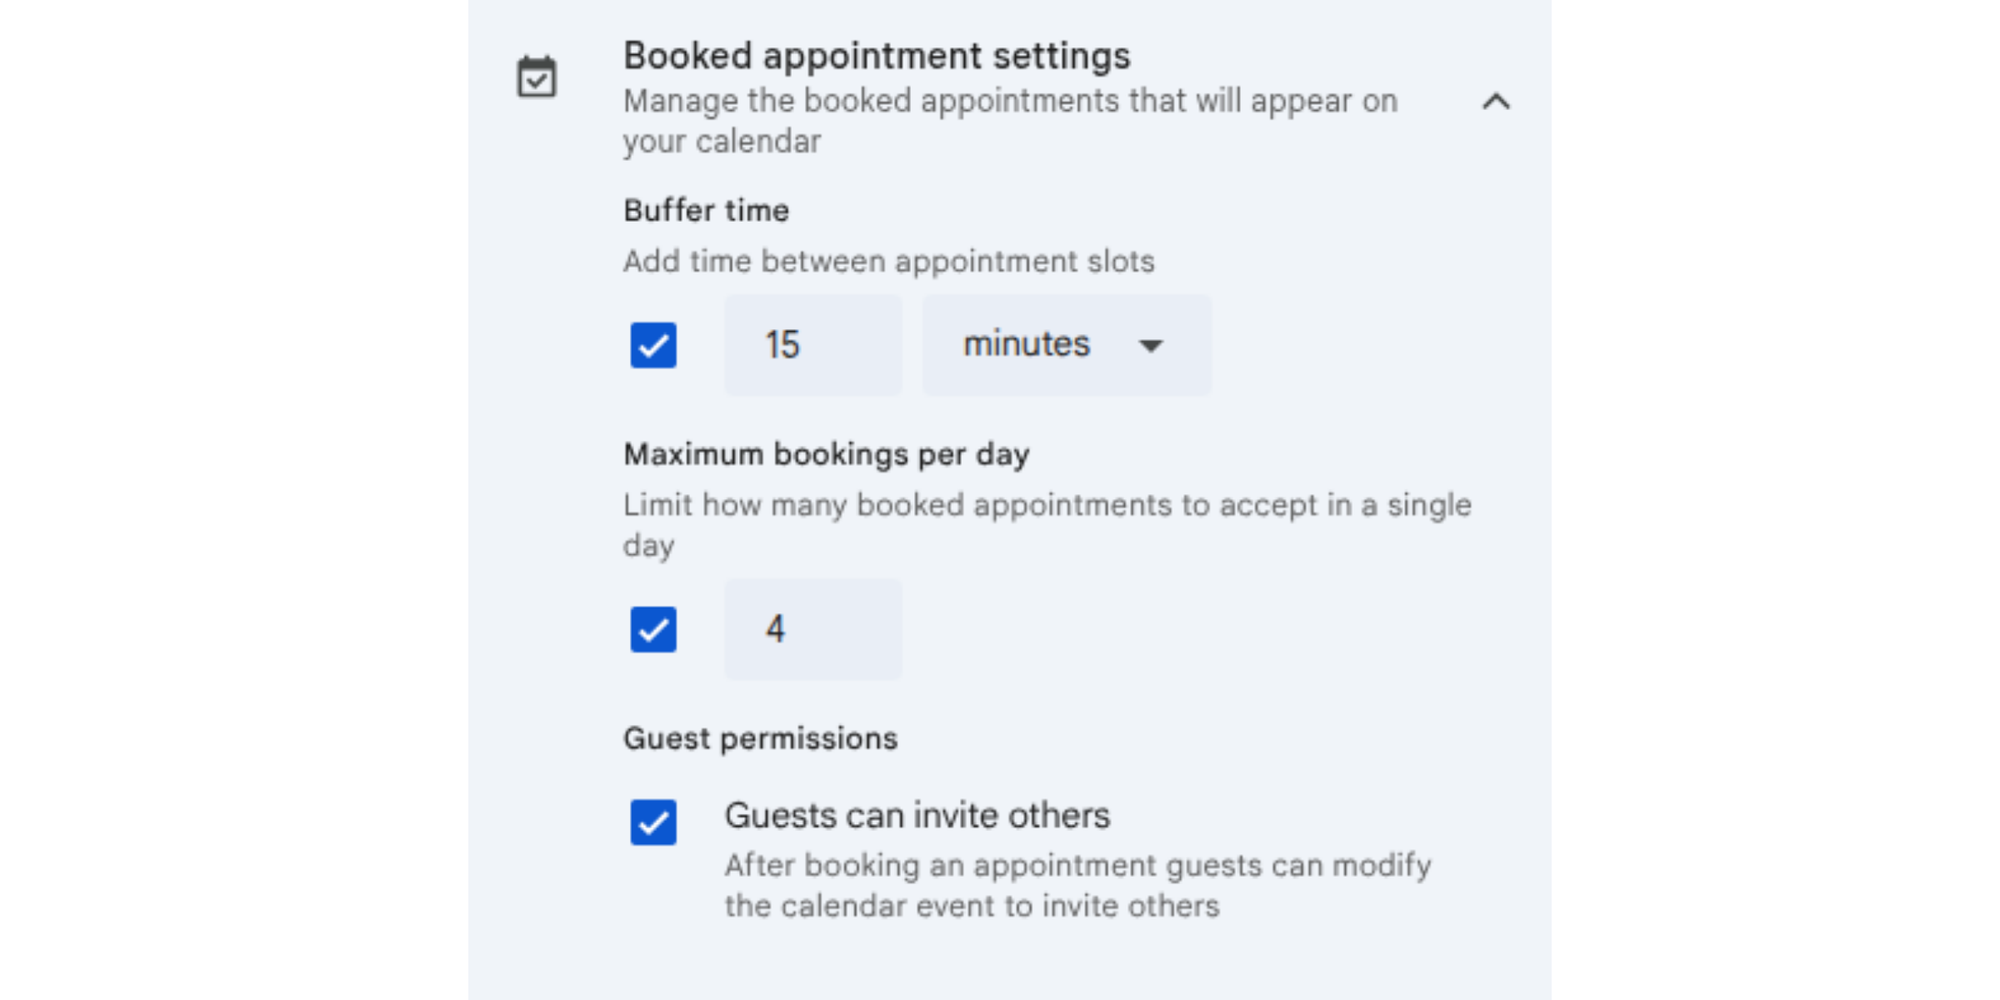Viewport: 2000px width, 1000px height.
Task: Select the buffer time value field showing 15
Action: 812,345
